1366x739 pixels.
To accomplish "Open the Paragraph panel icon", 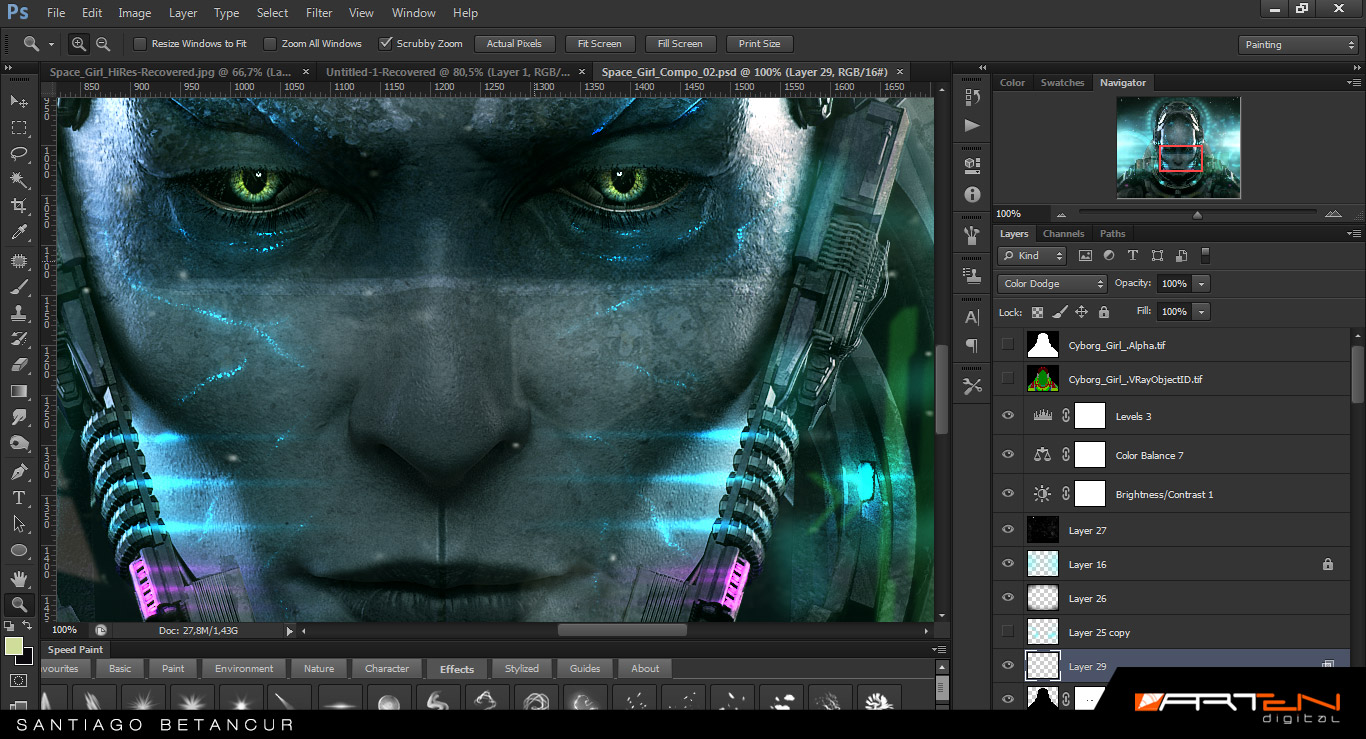I will (972, 346).
